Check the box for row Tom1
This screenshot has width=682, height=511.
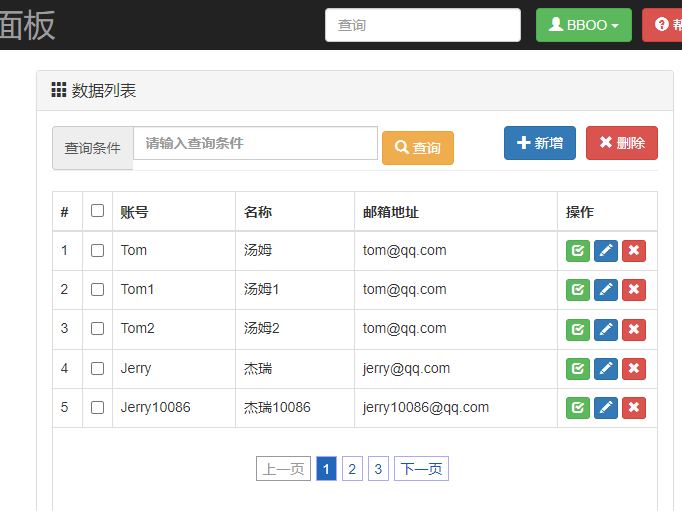pos(97,290)
